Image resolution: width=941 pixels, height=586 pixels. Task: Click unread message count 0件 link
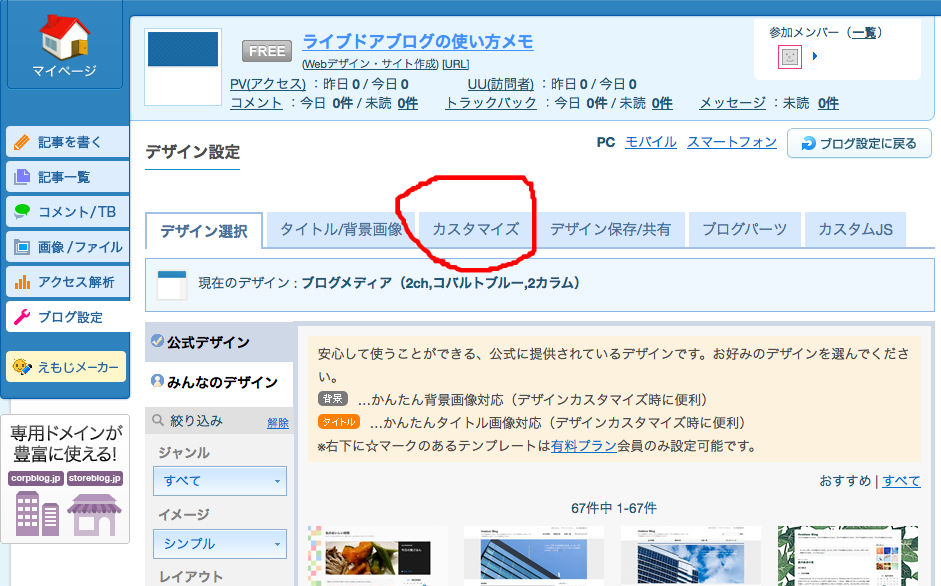828,103
